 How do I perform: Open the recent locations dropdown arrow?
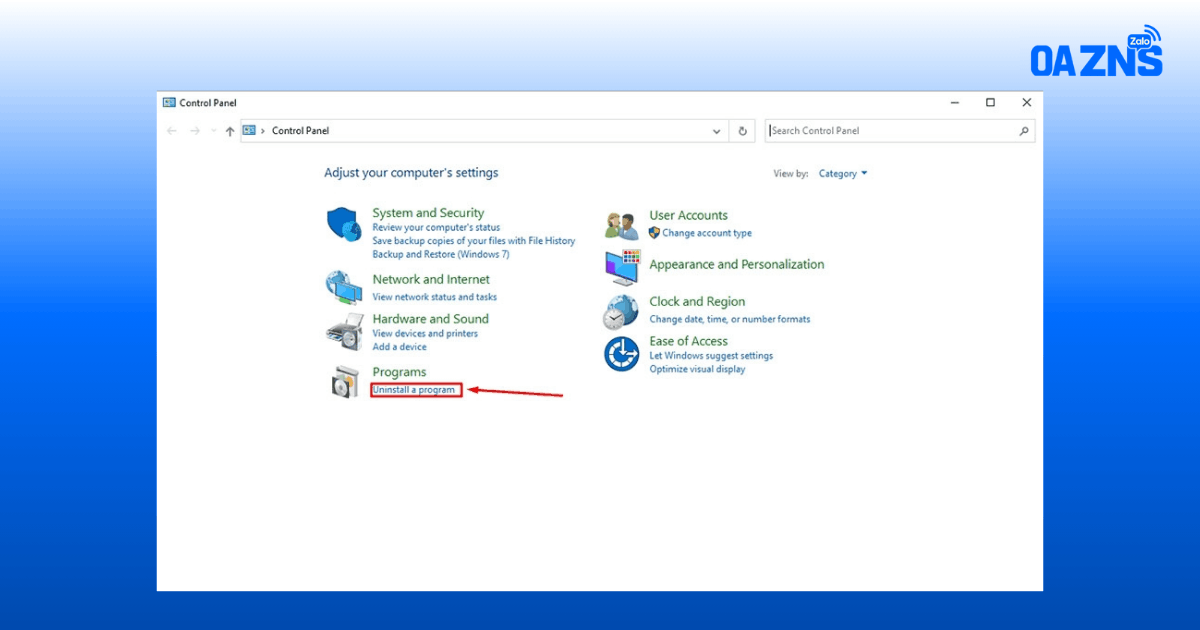pos(213,131)
